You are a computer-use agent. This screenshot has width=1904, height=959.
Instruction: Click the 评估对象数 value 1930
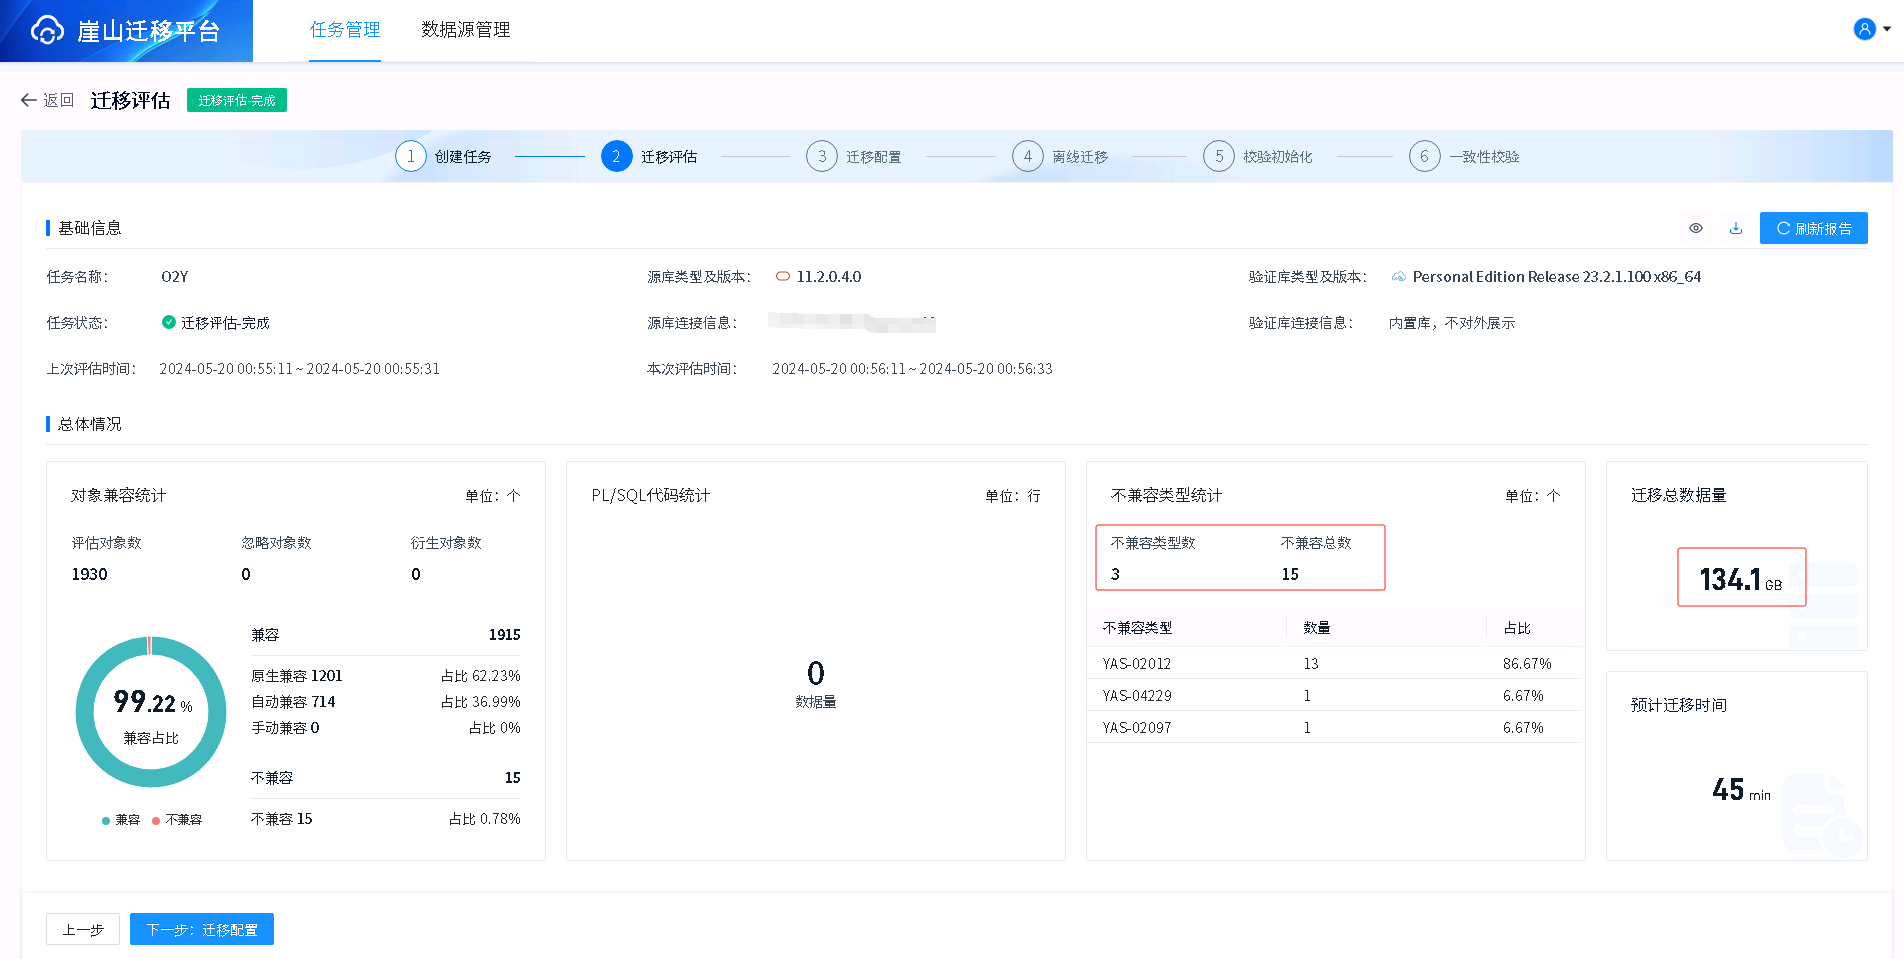89,574
